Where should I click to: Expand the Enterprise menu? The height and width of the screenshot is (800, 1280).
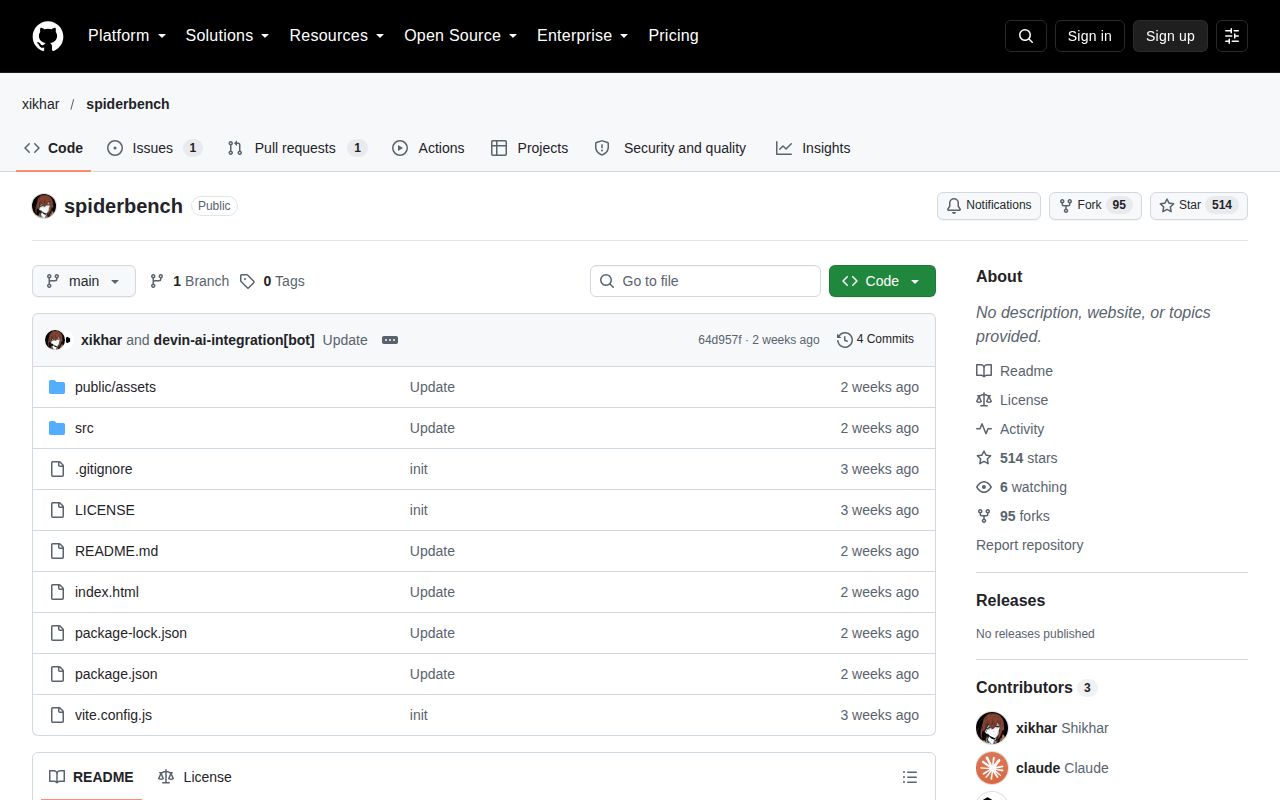[583, 35]
